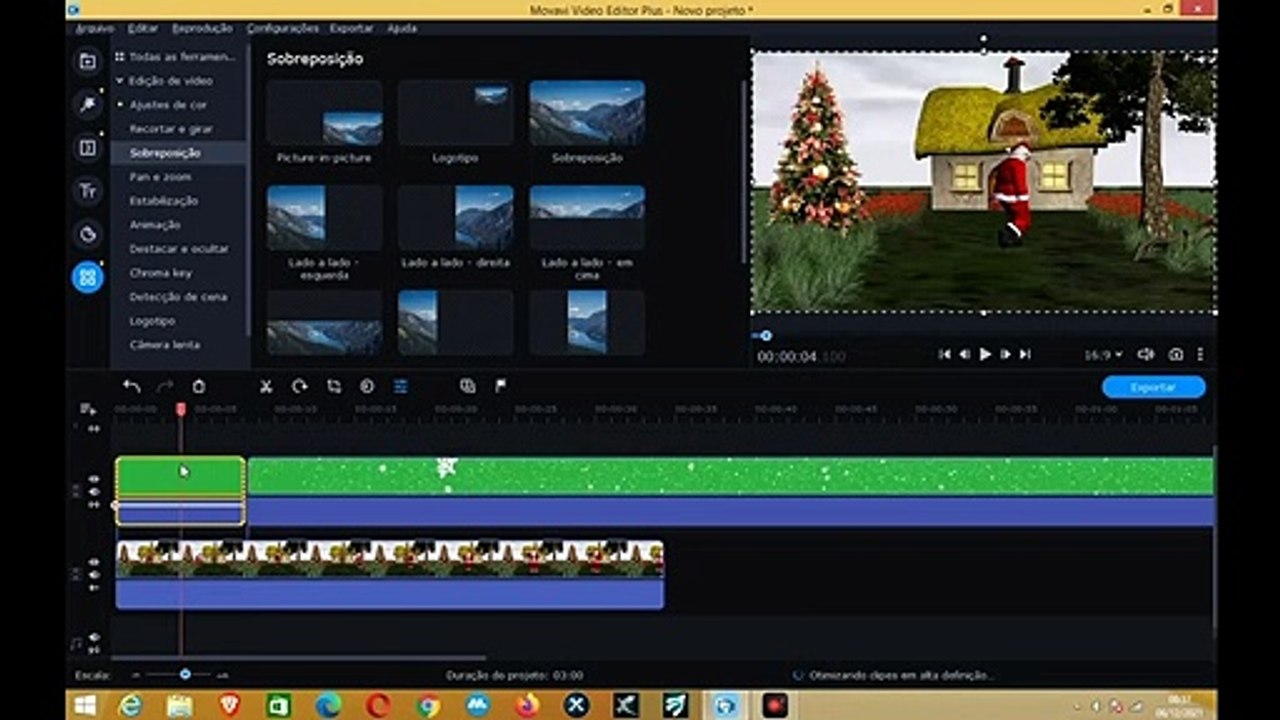This screenshot has height=720, width=1280.
Task: Select Pan e zoom tool
Action: click(x=160, y=177)
